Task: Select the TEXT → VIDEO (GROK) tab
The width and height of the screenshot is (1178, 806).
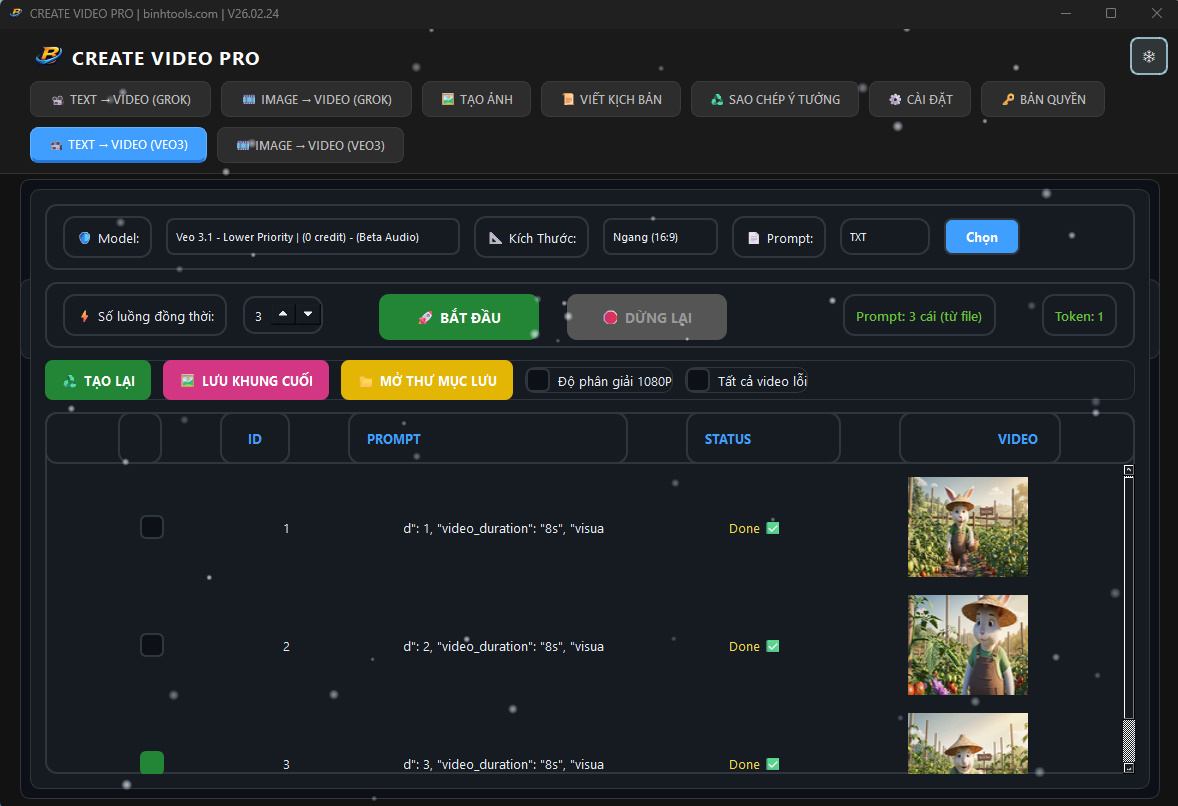Action: click(120, 99)
